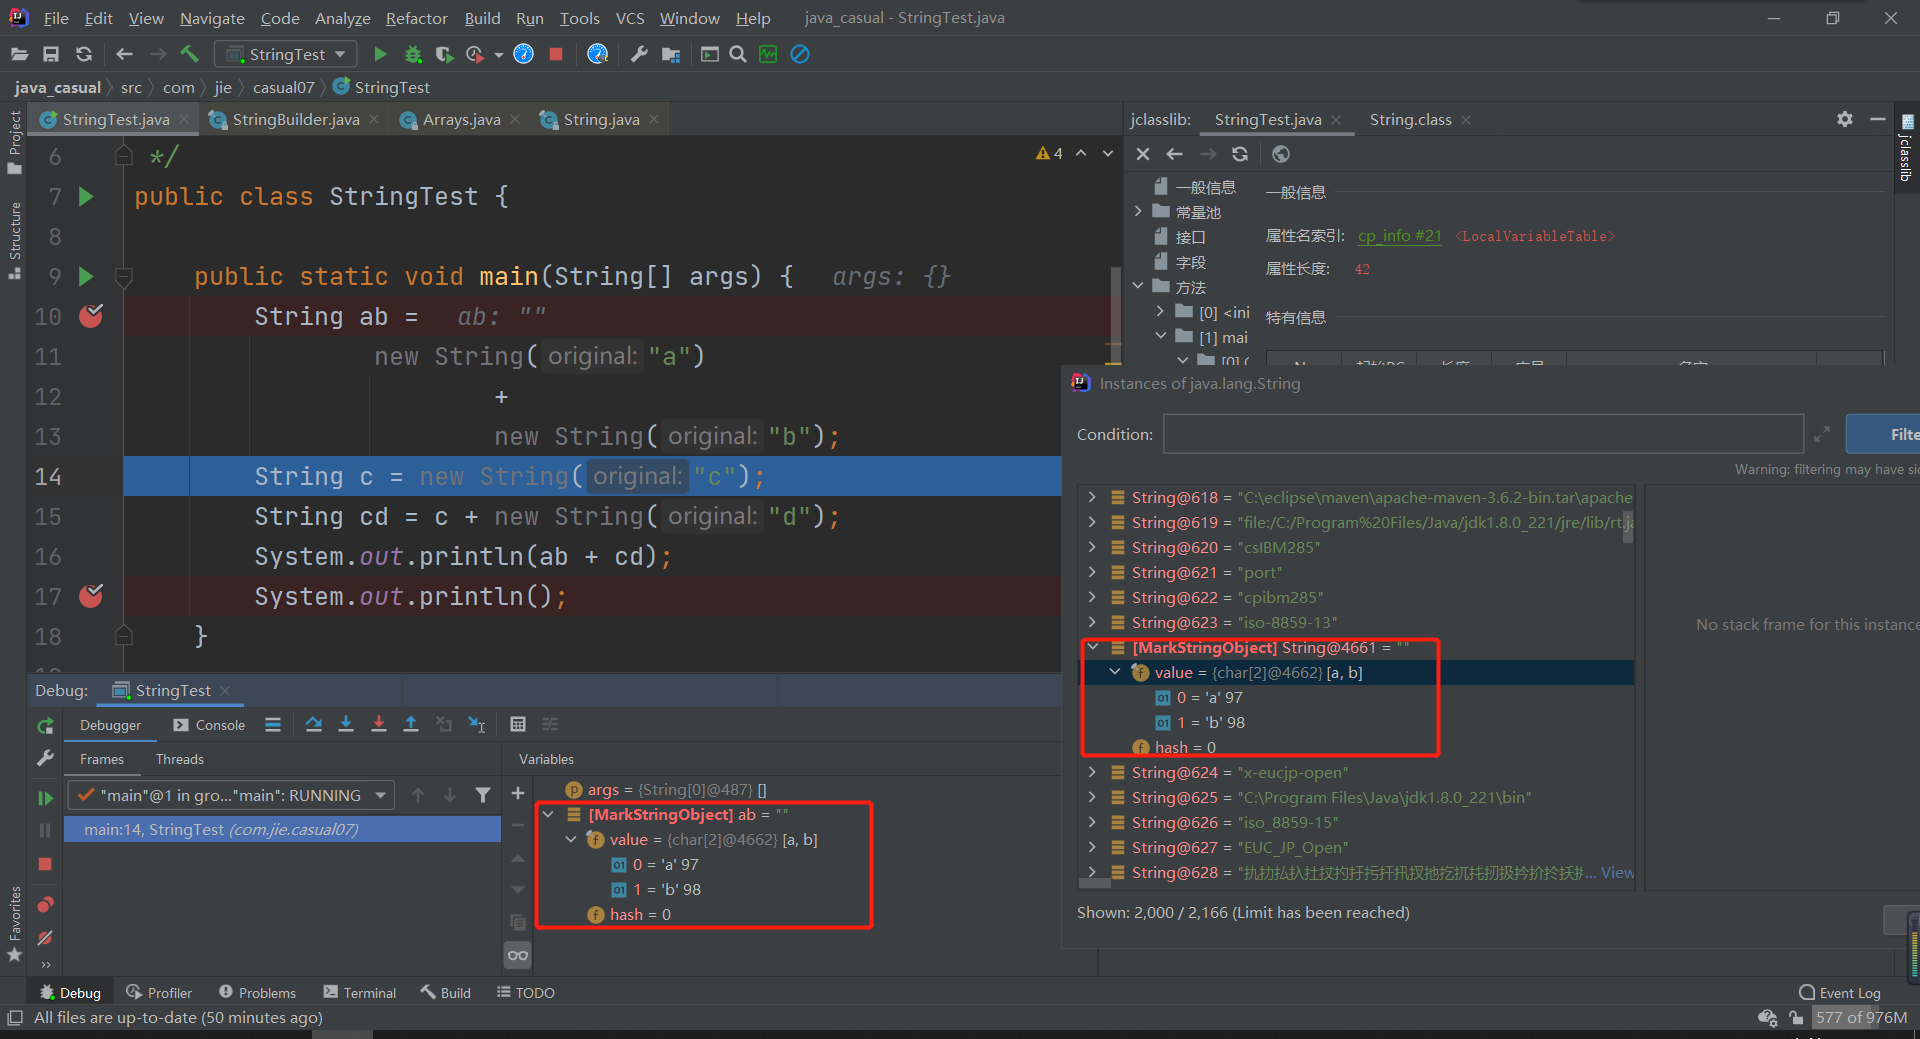Open the Terminal tool window
1920x1039 pixels.
[360, 992]
